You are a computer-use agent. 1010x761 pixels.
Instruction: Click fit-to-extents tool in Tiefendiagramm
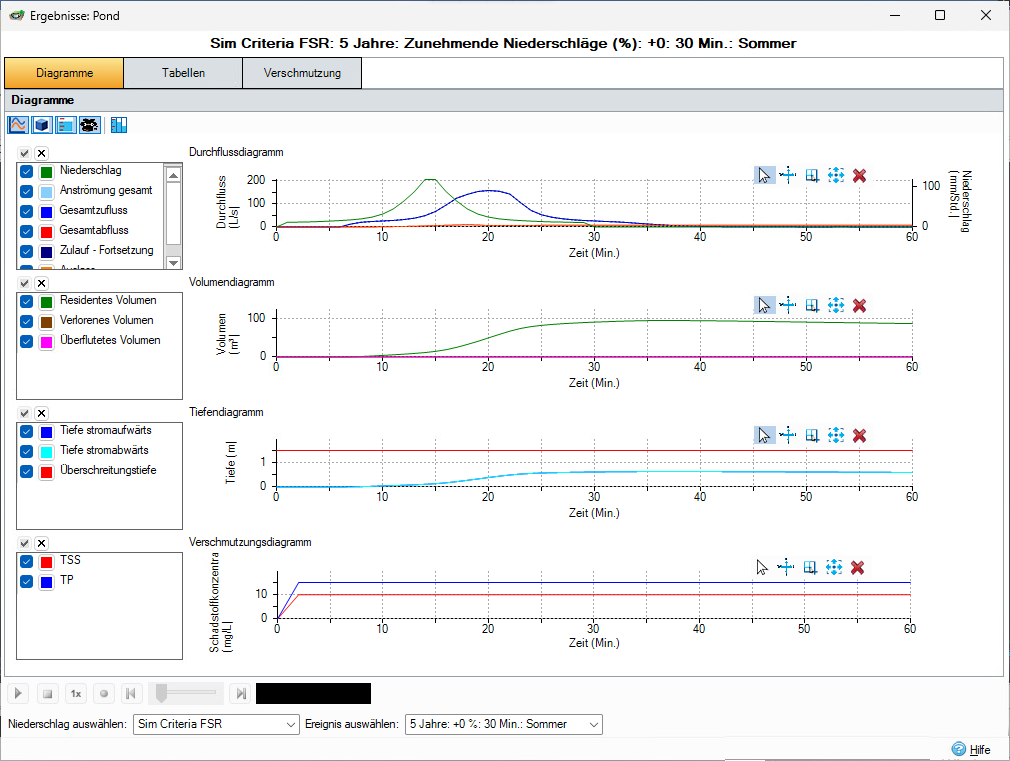(x=836, y=436)
